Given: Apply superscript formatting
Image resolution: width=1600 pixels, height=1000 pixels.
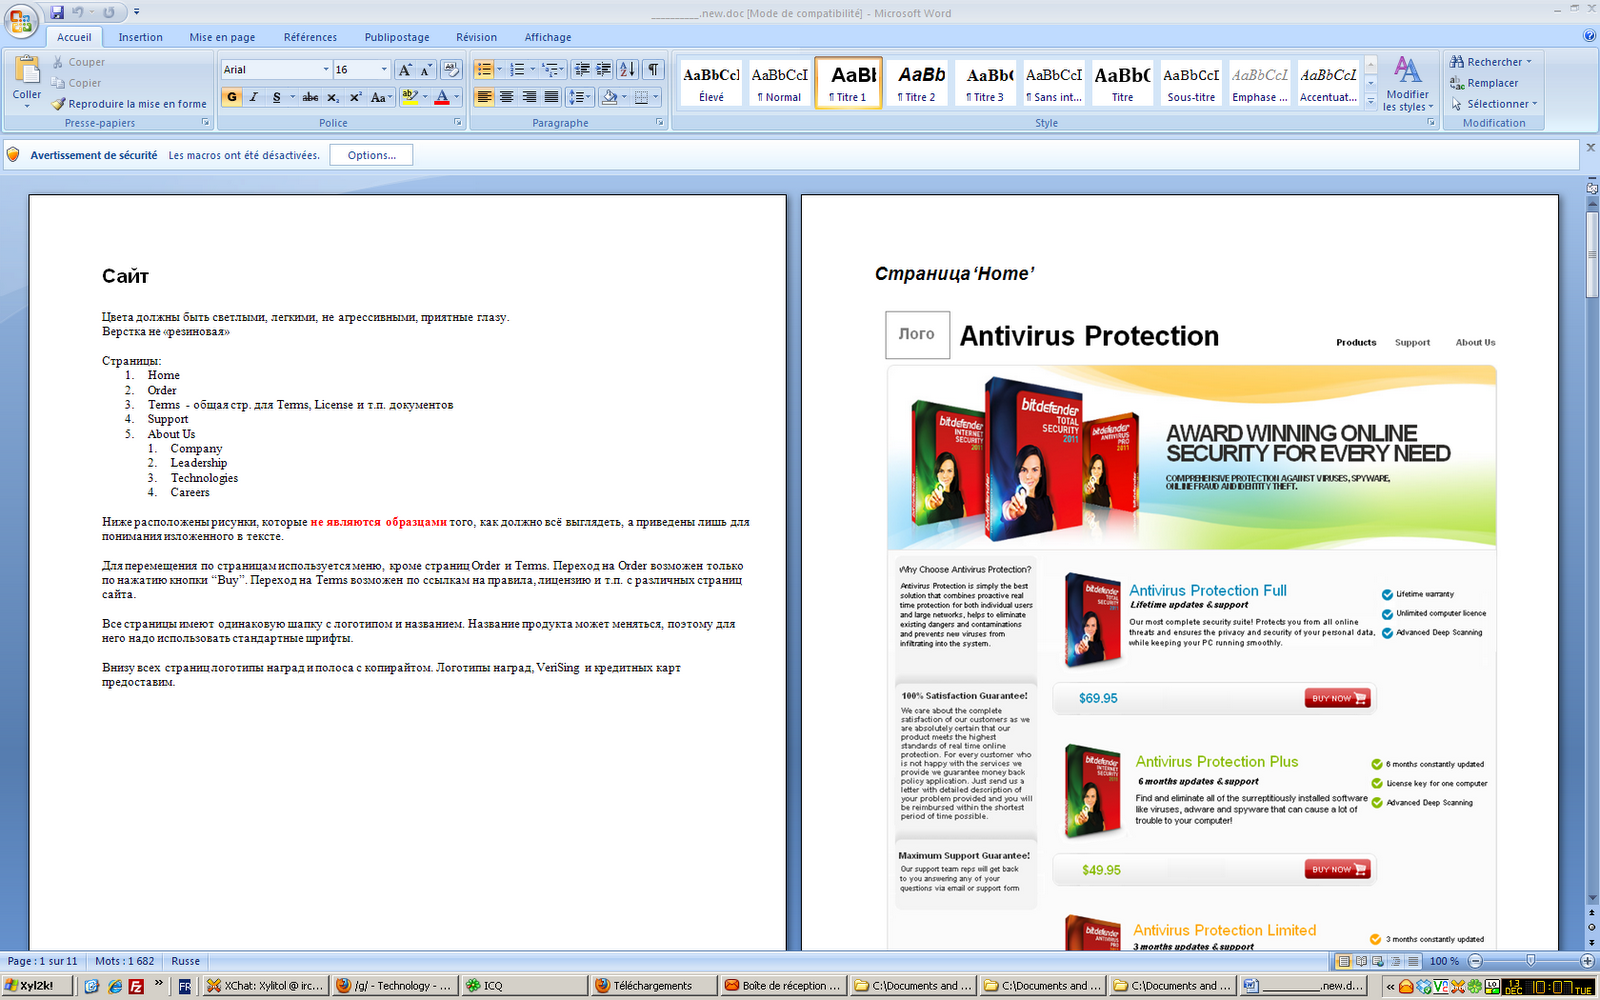Looking at the screenshot, I should pyautogui.click(x=355, y=97).
